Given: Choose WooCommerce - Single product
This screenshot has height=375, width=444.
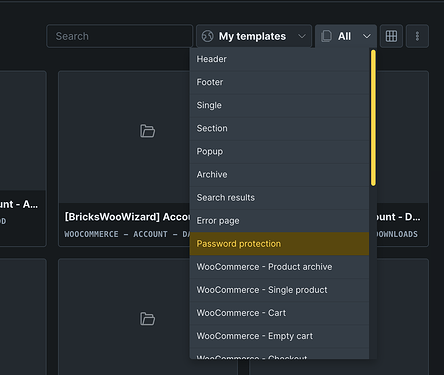Looking at the screenshot, I should (x=279, y=290).
